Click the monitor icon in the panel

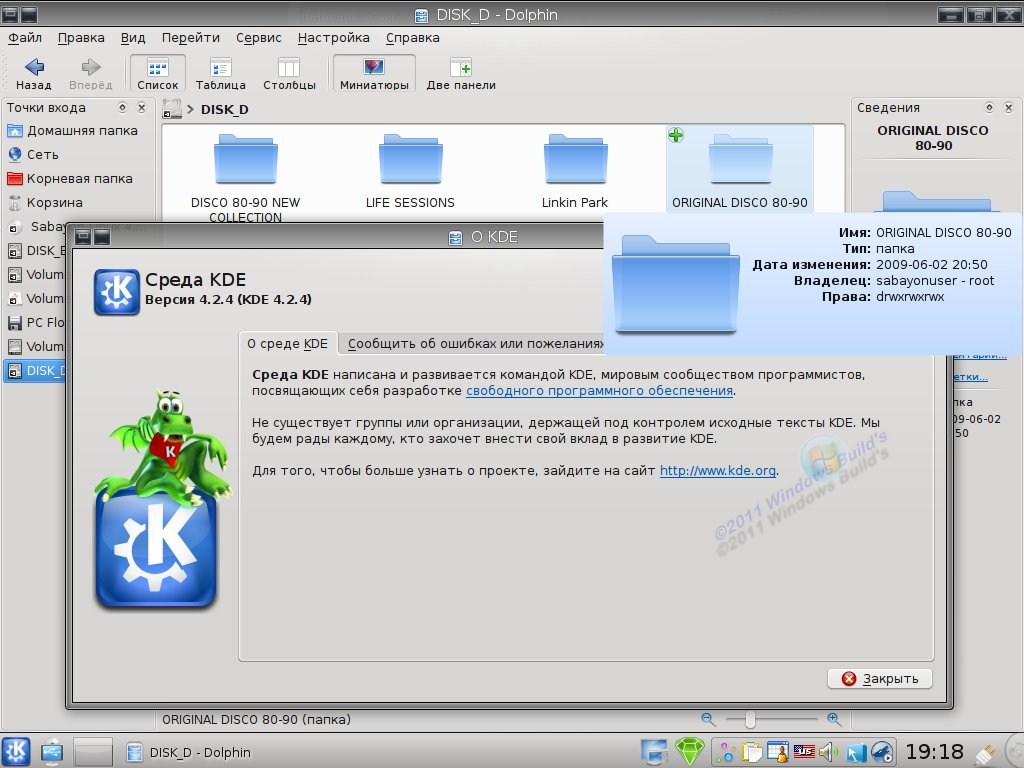click(x=654, y=752)
